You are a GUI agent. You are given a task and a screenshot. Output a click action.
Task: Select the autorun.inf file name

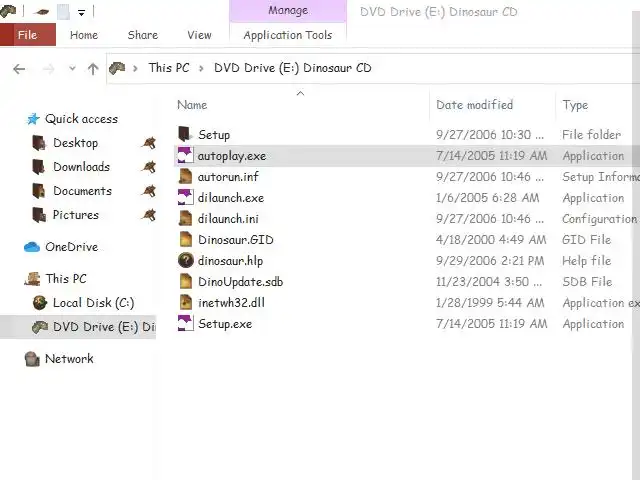pos(228,177)
